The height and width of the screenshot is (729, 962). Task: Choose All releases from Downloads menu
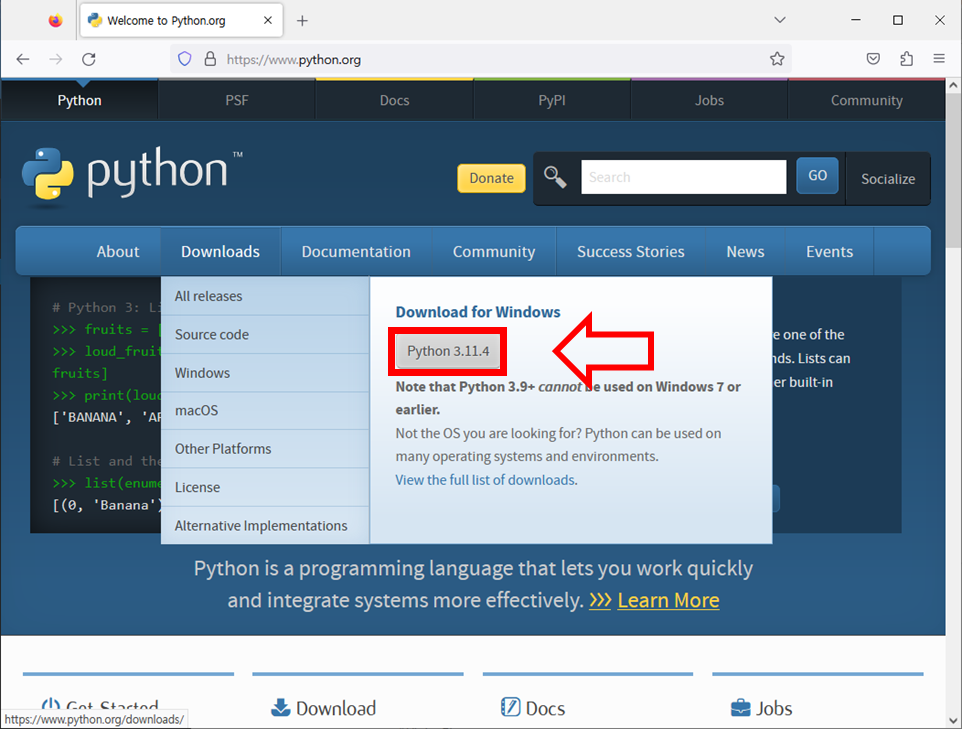click(x=265, y=296)
